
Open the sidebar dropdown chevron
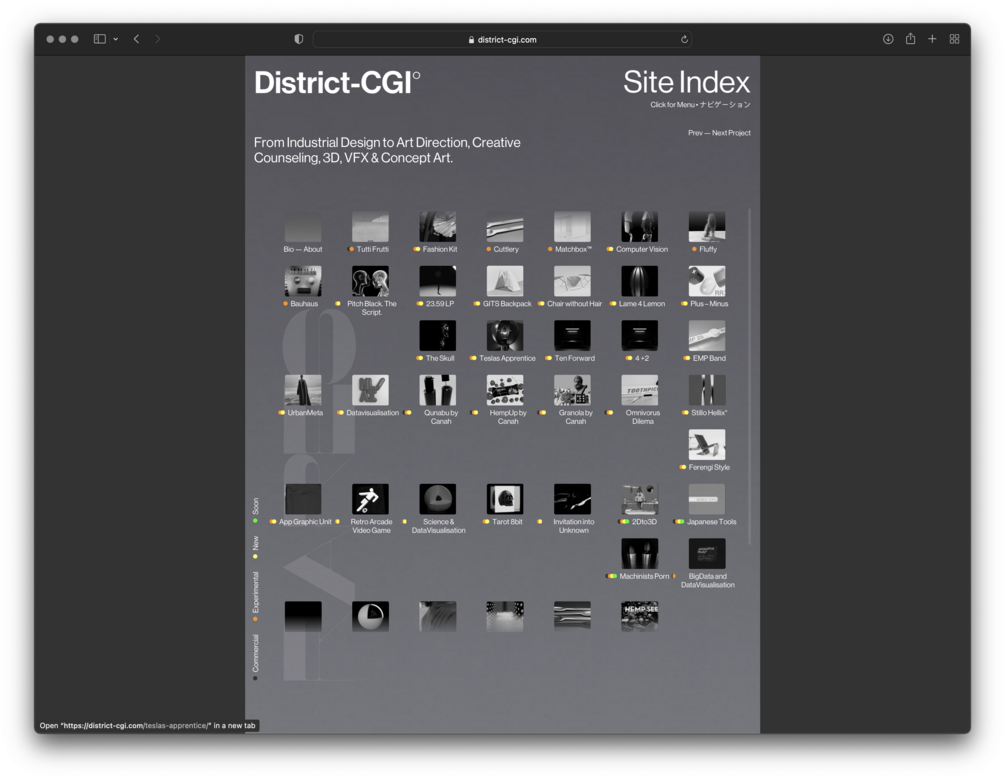click(115, 39)
